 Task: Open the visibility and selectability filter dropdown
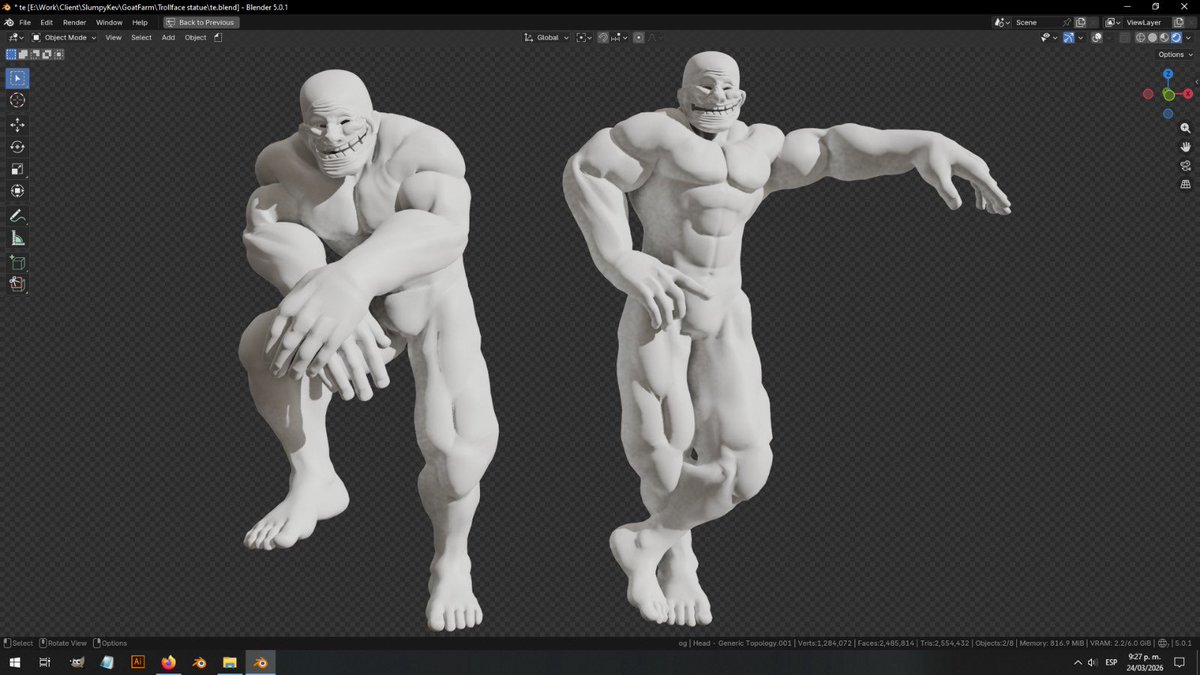[x=1049, y=37]
